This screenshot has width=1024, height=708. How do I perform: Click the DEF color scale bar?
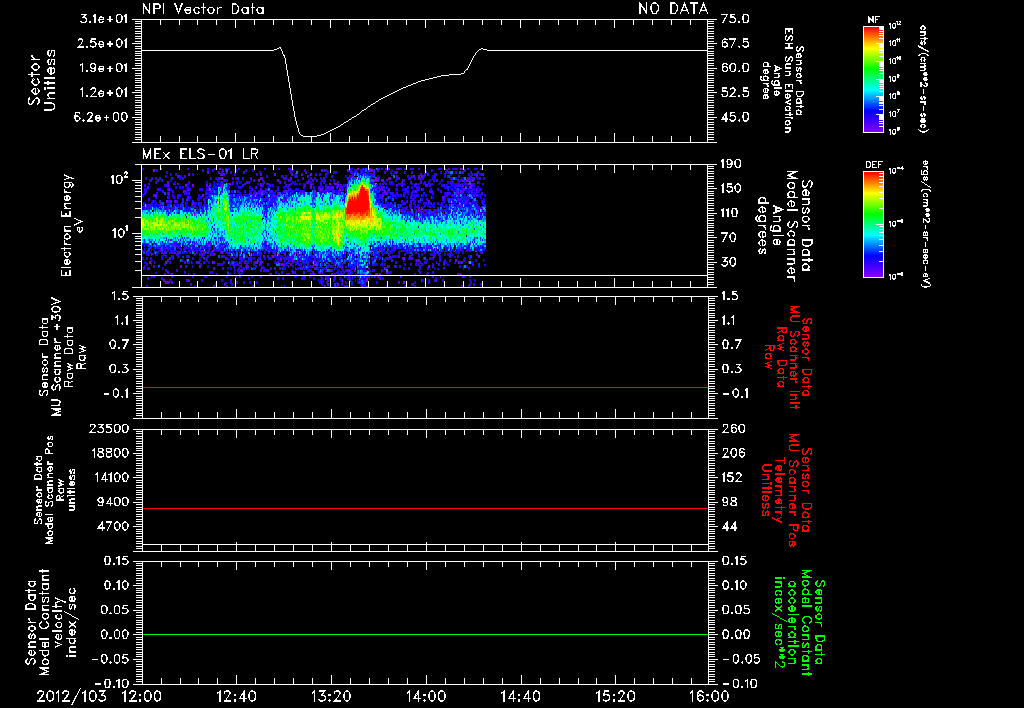click(873, 223)
